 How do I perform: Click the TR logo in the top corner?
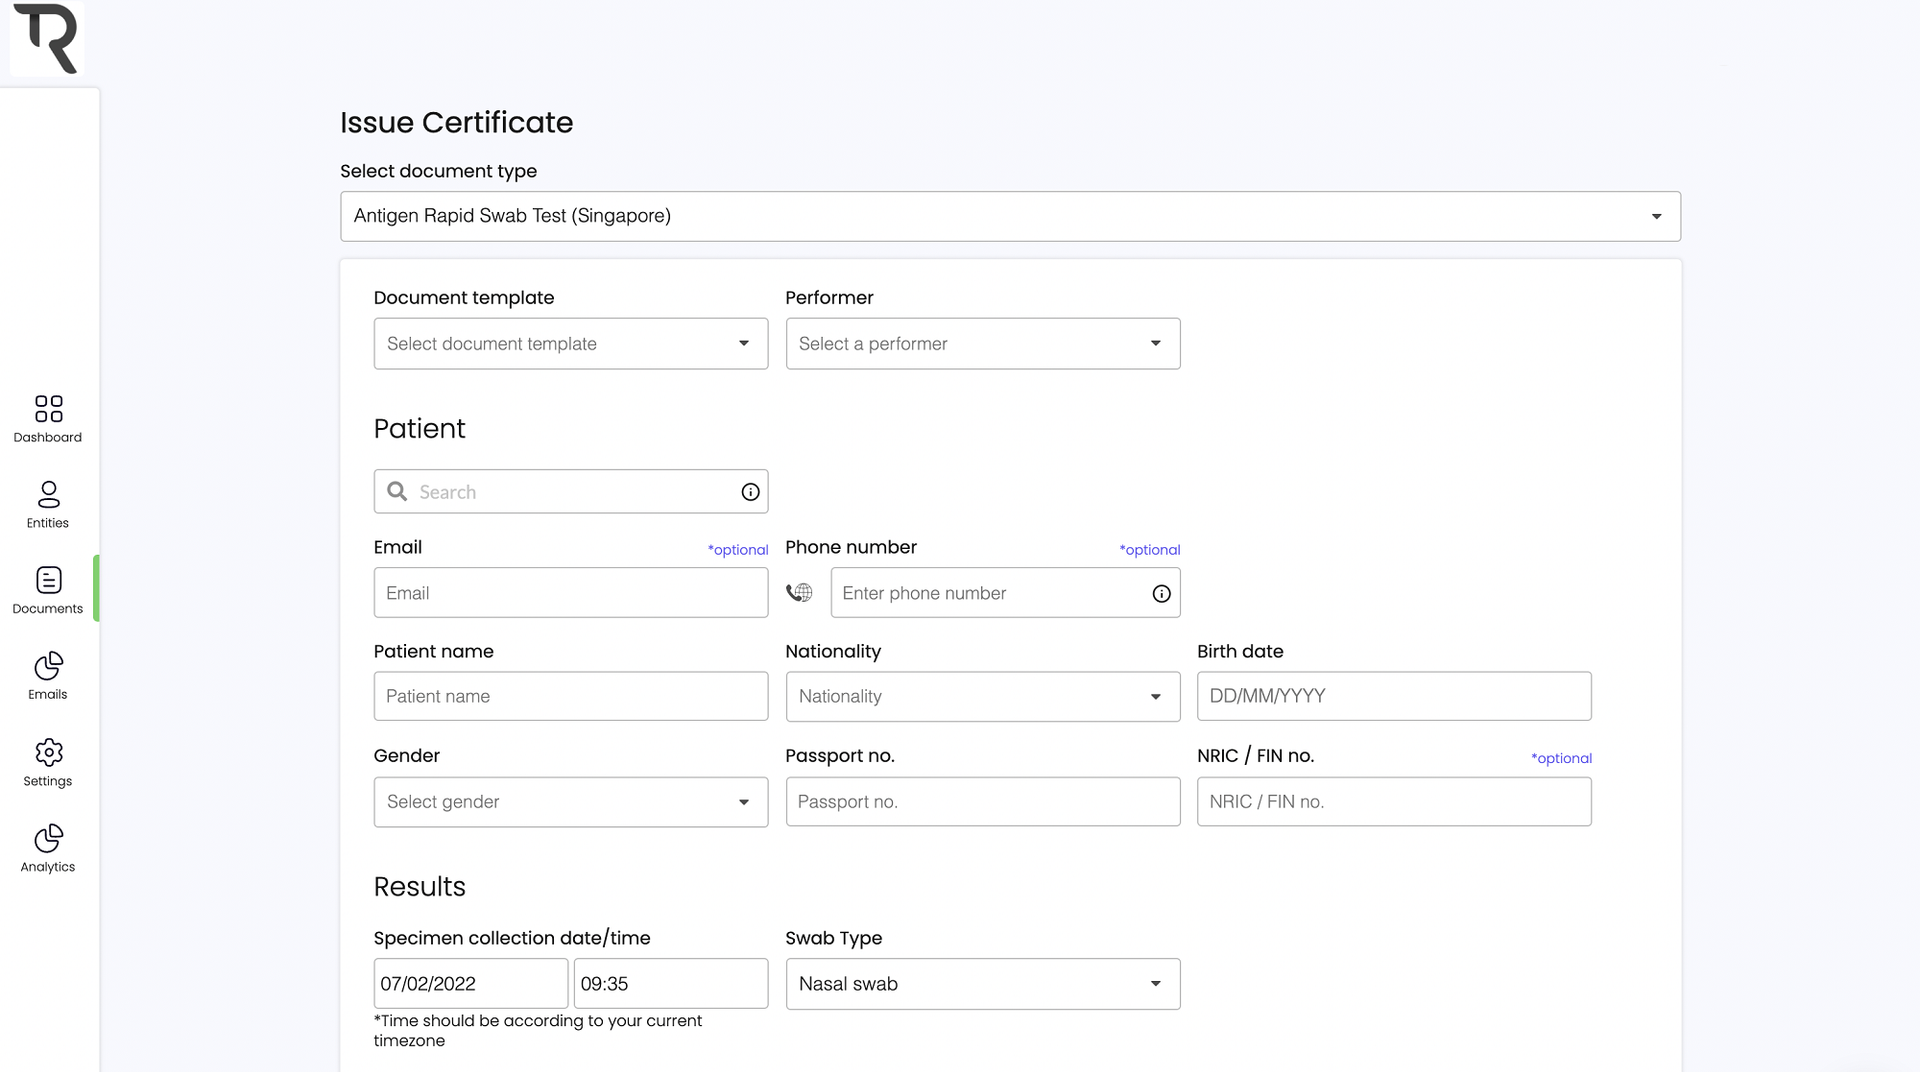46,38
